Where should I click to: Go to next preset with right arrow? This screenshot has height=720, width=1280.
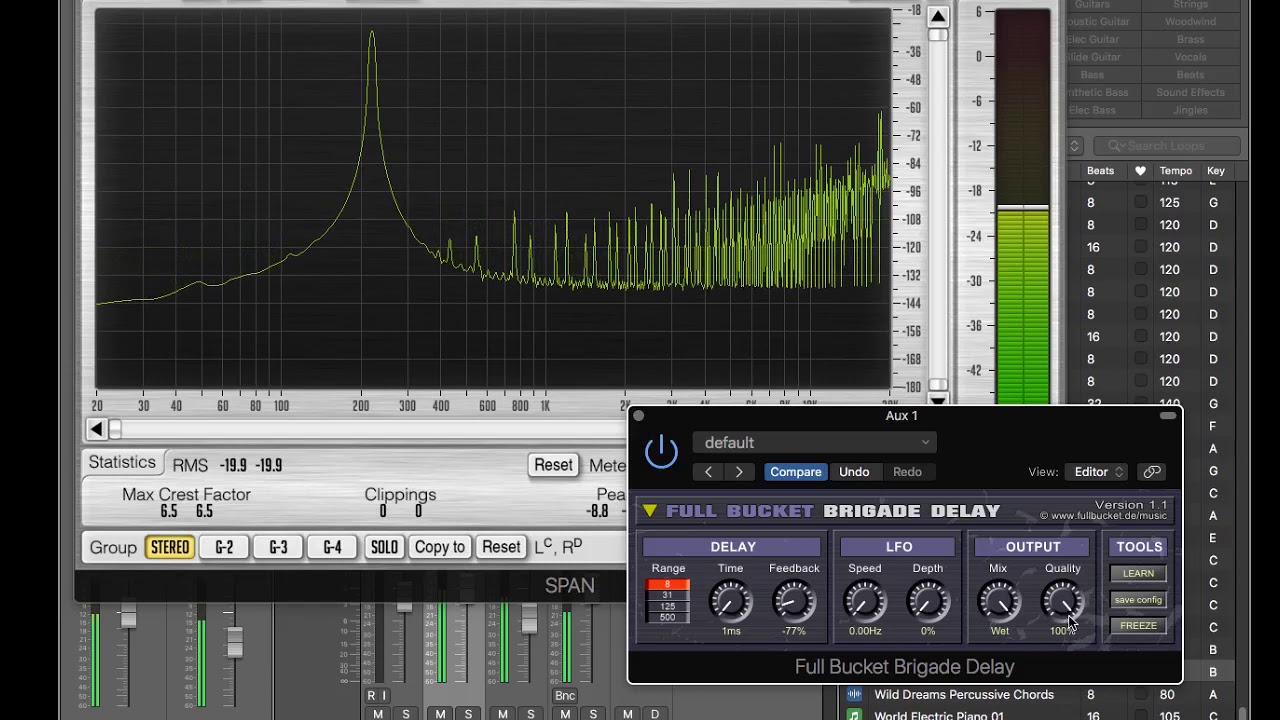(739, 472)
